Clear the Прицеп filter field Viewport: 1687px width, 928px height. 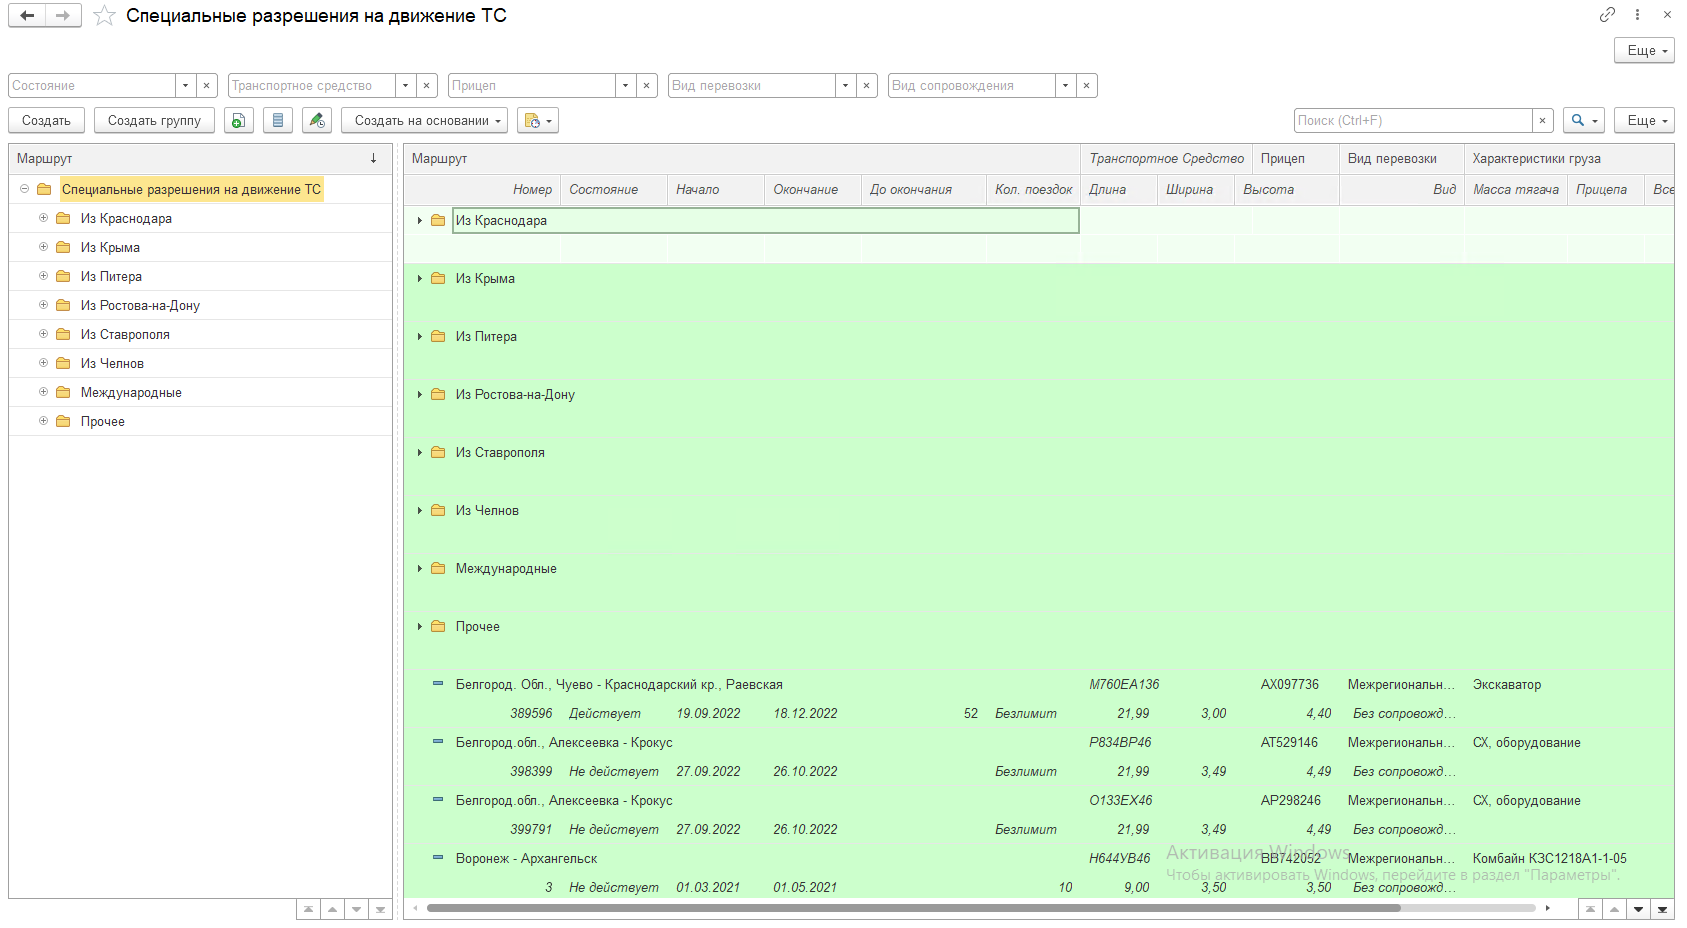(647, 86)
